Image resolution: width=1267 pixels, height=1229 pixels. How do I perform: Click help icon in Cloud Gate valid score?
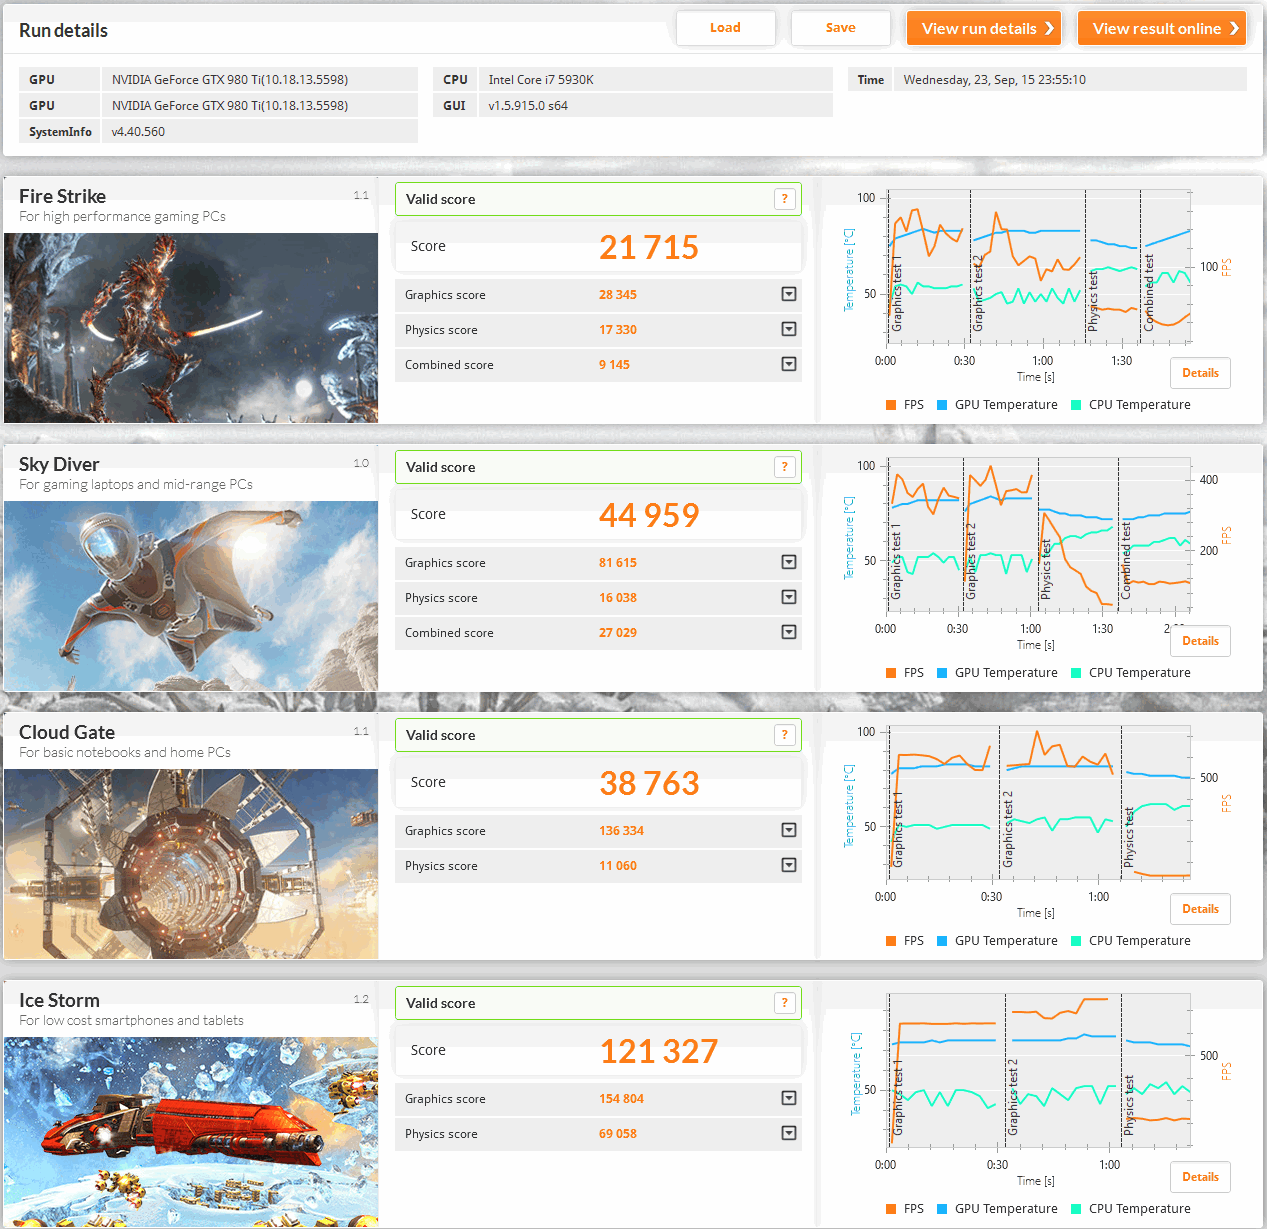pos(785,735)
